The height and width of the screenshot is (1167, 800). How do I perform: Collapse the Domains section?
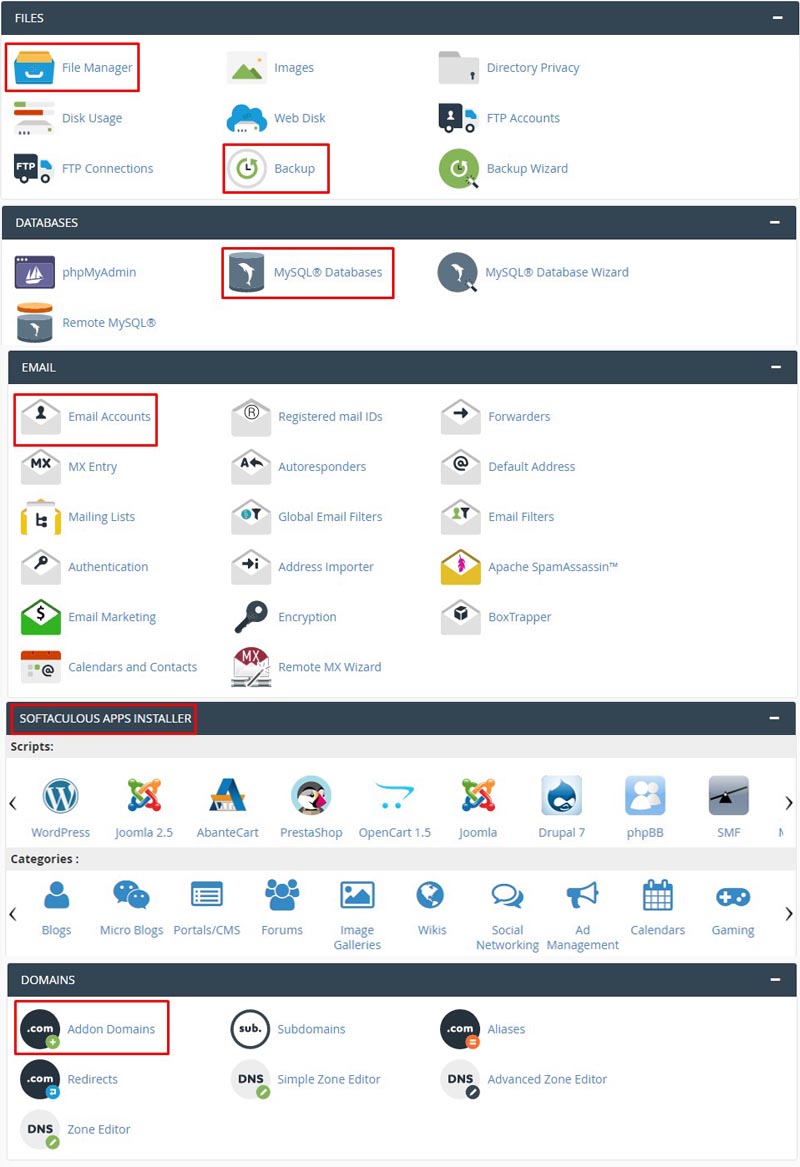coord(776,980)
